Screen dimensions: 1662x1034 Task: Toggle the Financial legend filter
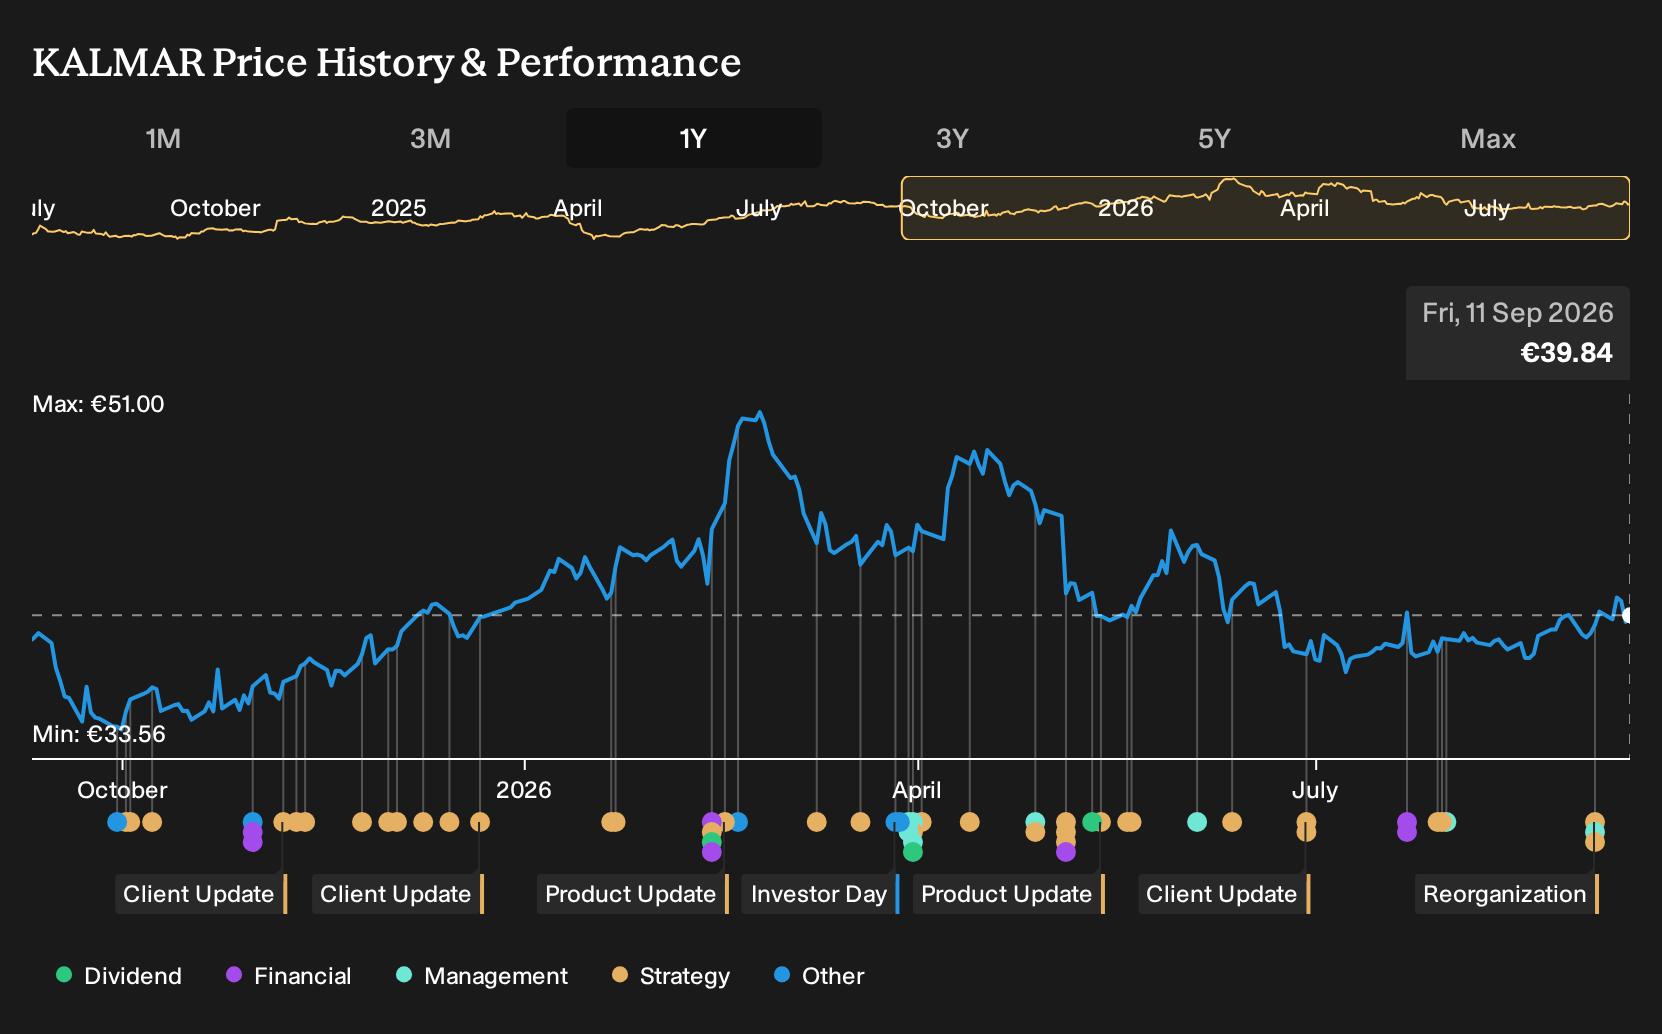(289, 976)
